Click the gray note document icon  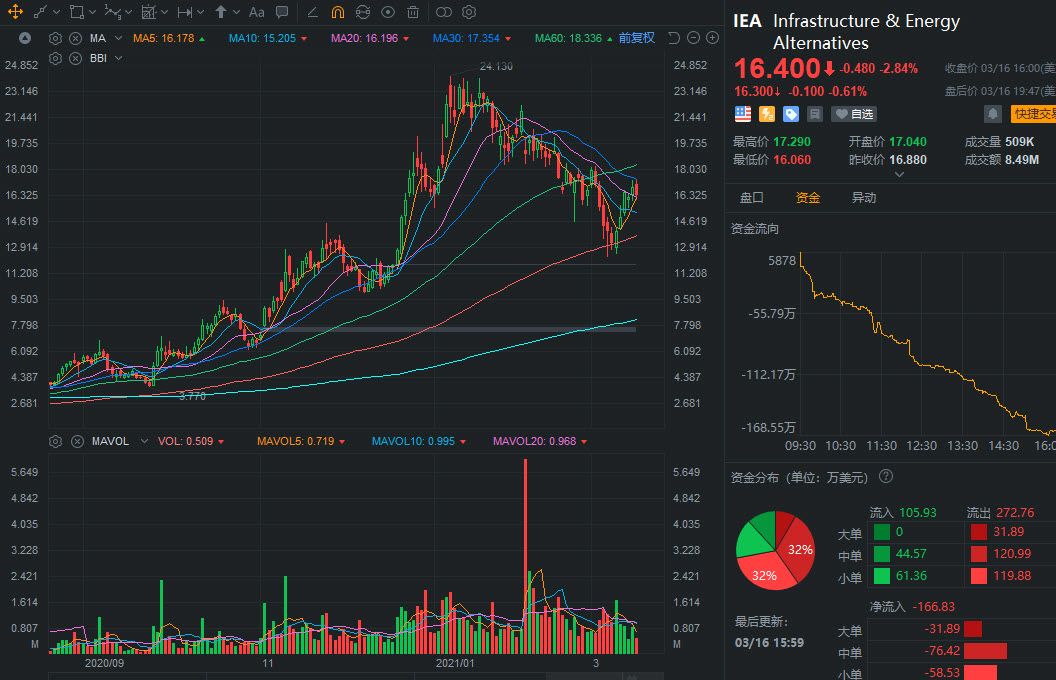815,114
